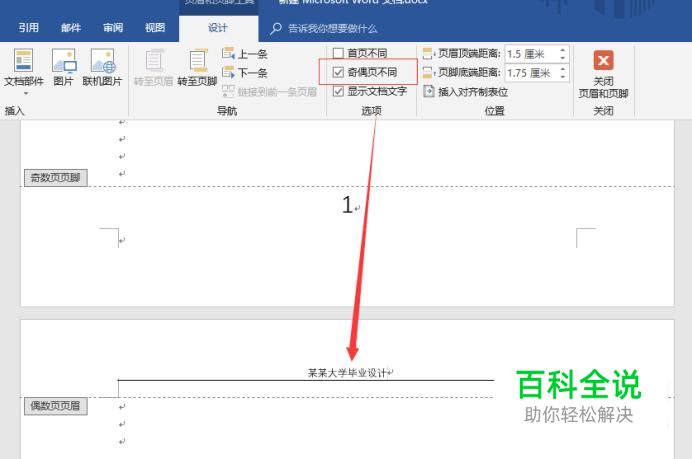This screenshot has height=459, width=692.
Task: Open the 邮件 ribbon tab
Action: [71, 28]
